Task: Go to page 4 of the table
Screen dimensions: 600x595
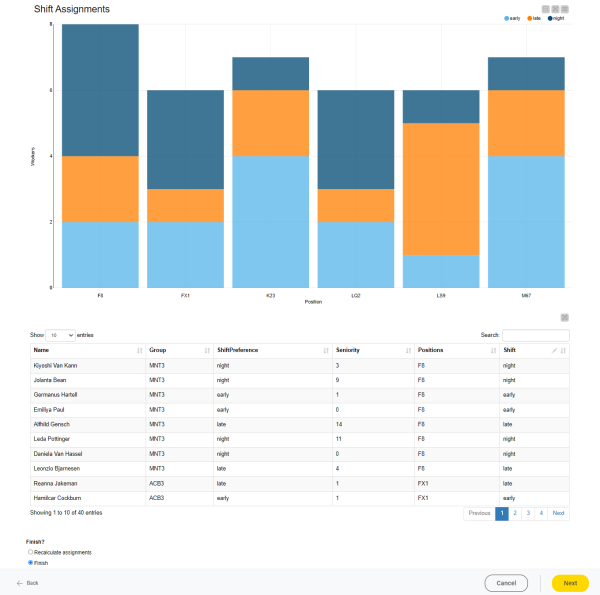Action: click(x=541, y=513)
